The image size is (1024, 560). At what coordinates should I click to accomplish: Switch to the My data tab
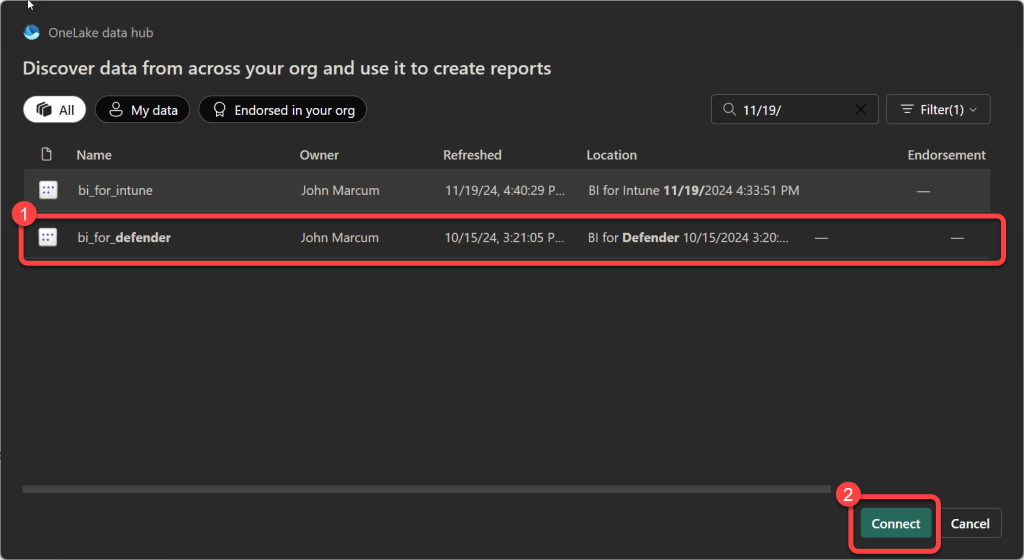pyautogui.click(x=142, y=110)
